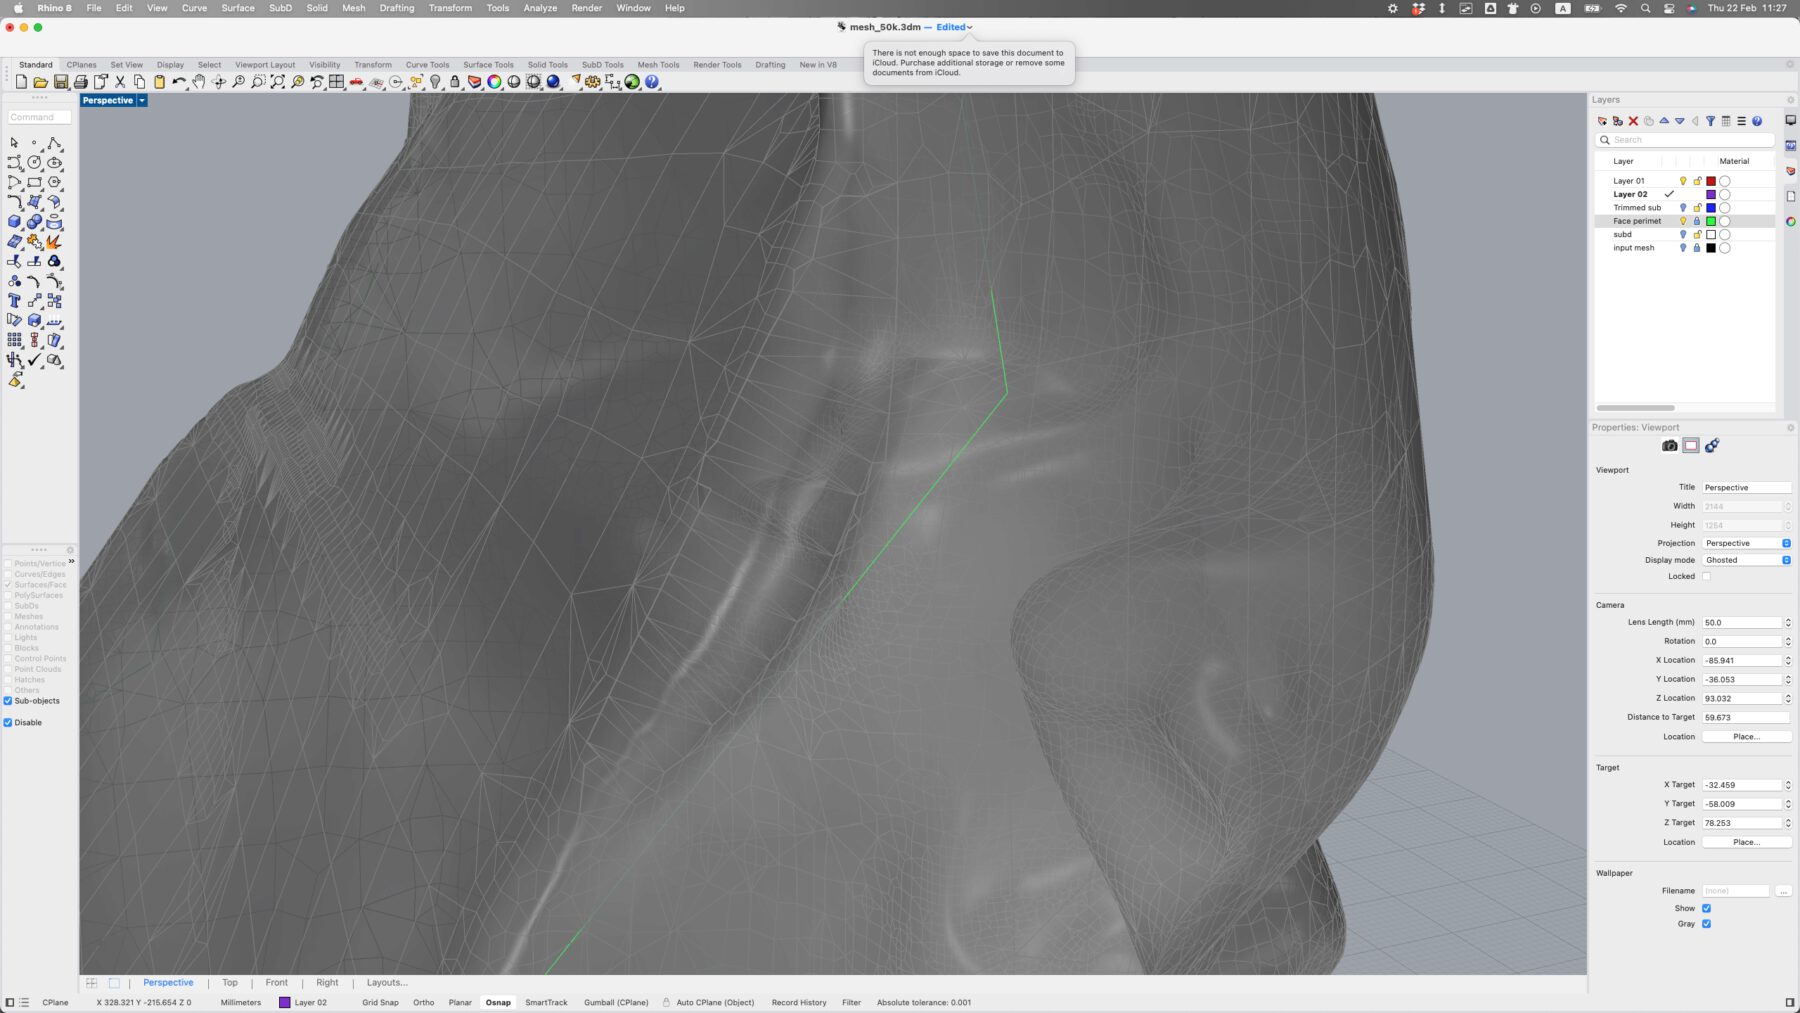This screenshot has width=1800, height=1013.
Task: Toggle Grid Snap in the status bar
Action: pyautogui.click(x=380, y=1002)
